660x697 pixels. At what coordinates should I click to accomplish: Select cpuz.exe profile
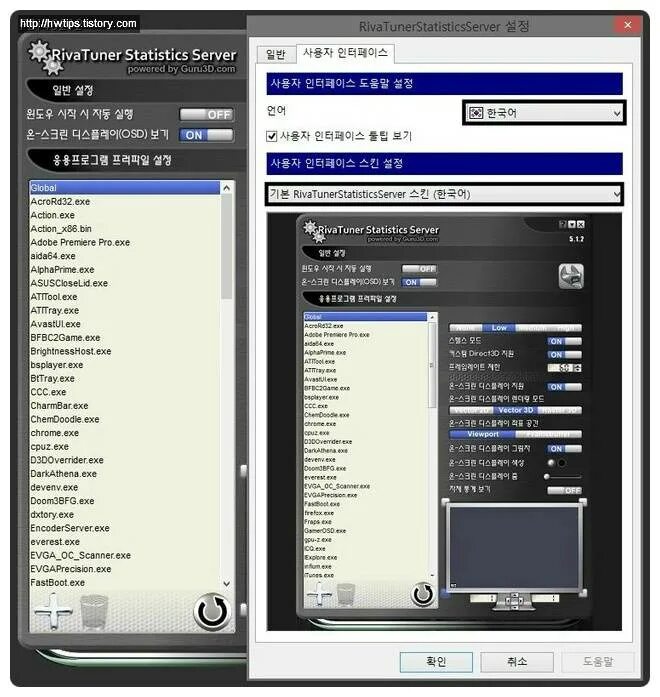[124, 447]
